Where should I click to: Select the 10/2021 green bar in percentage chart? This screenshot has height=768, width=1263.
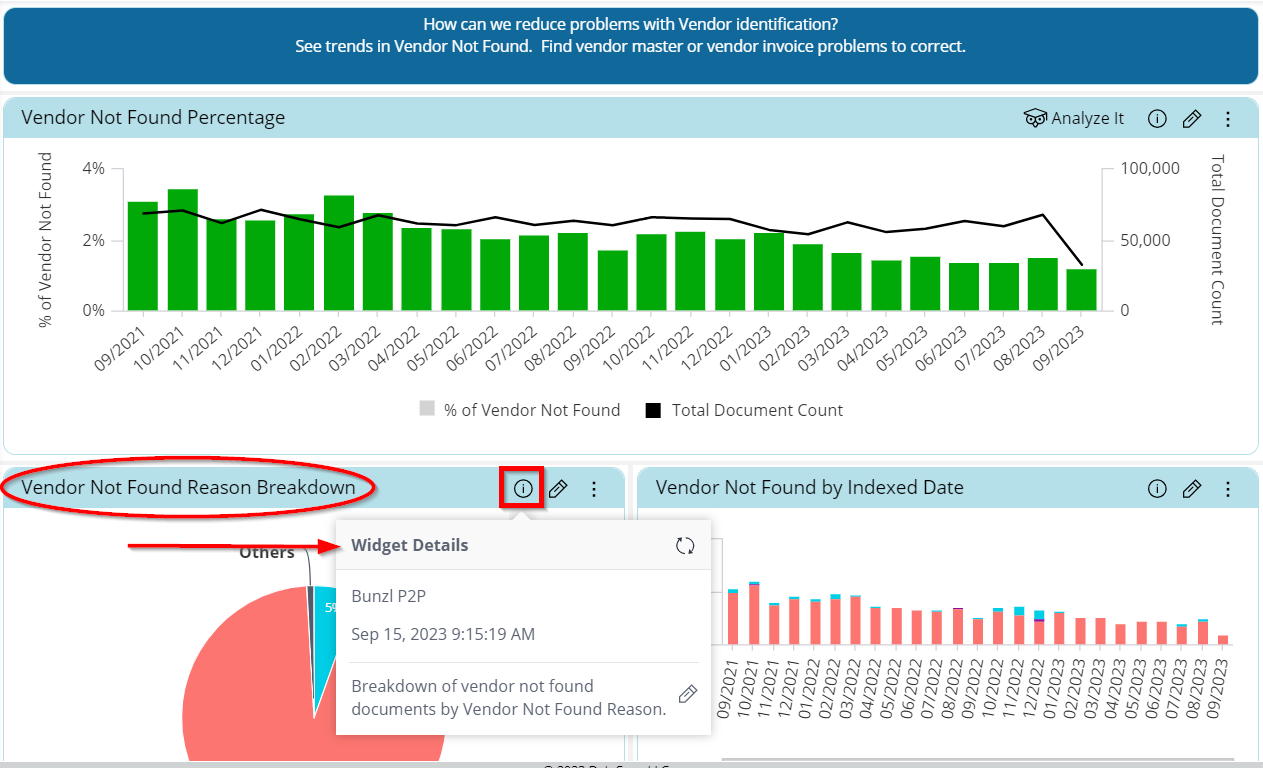pyautogui.click(x=182, y=249)
